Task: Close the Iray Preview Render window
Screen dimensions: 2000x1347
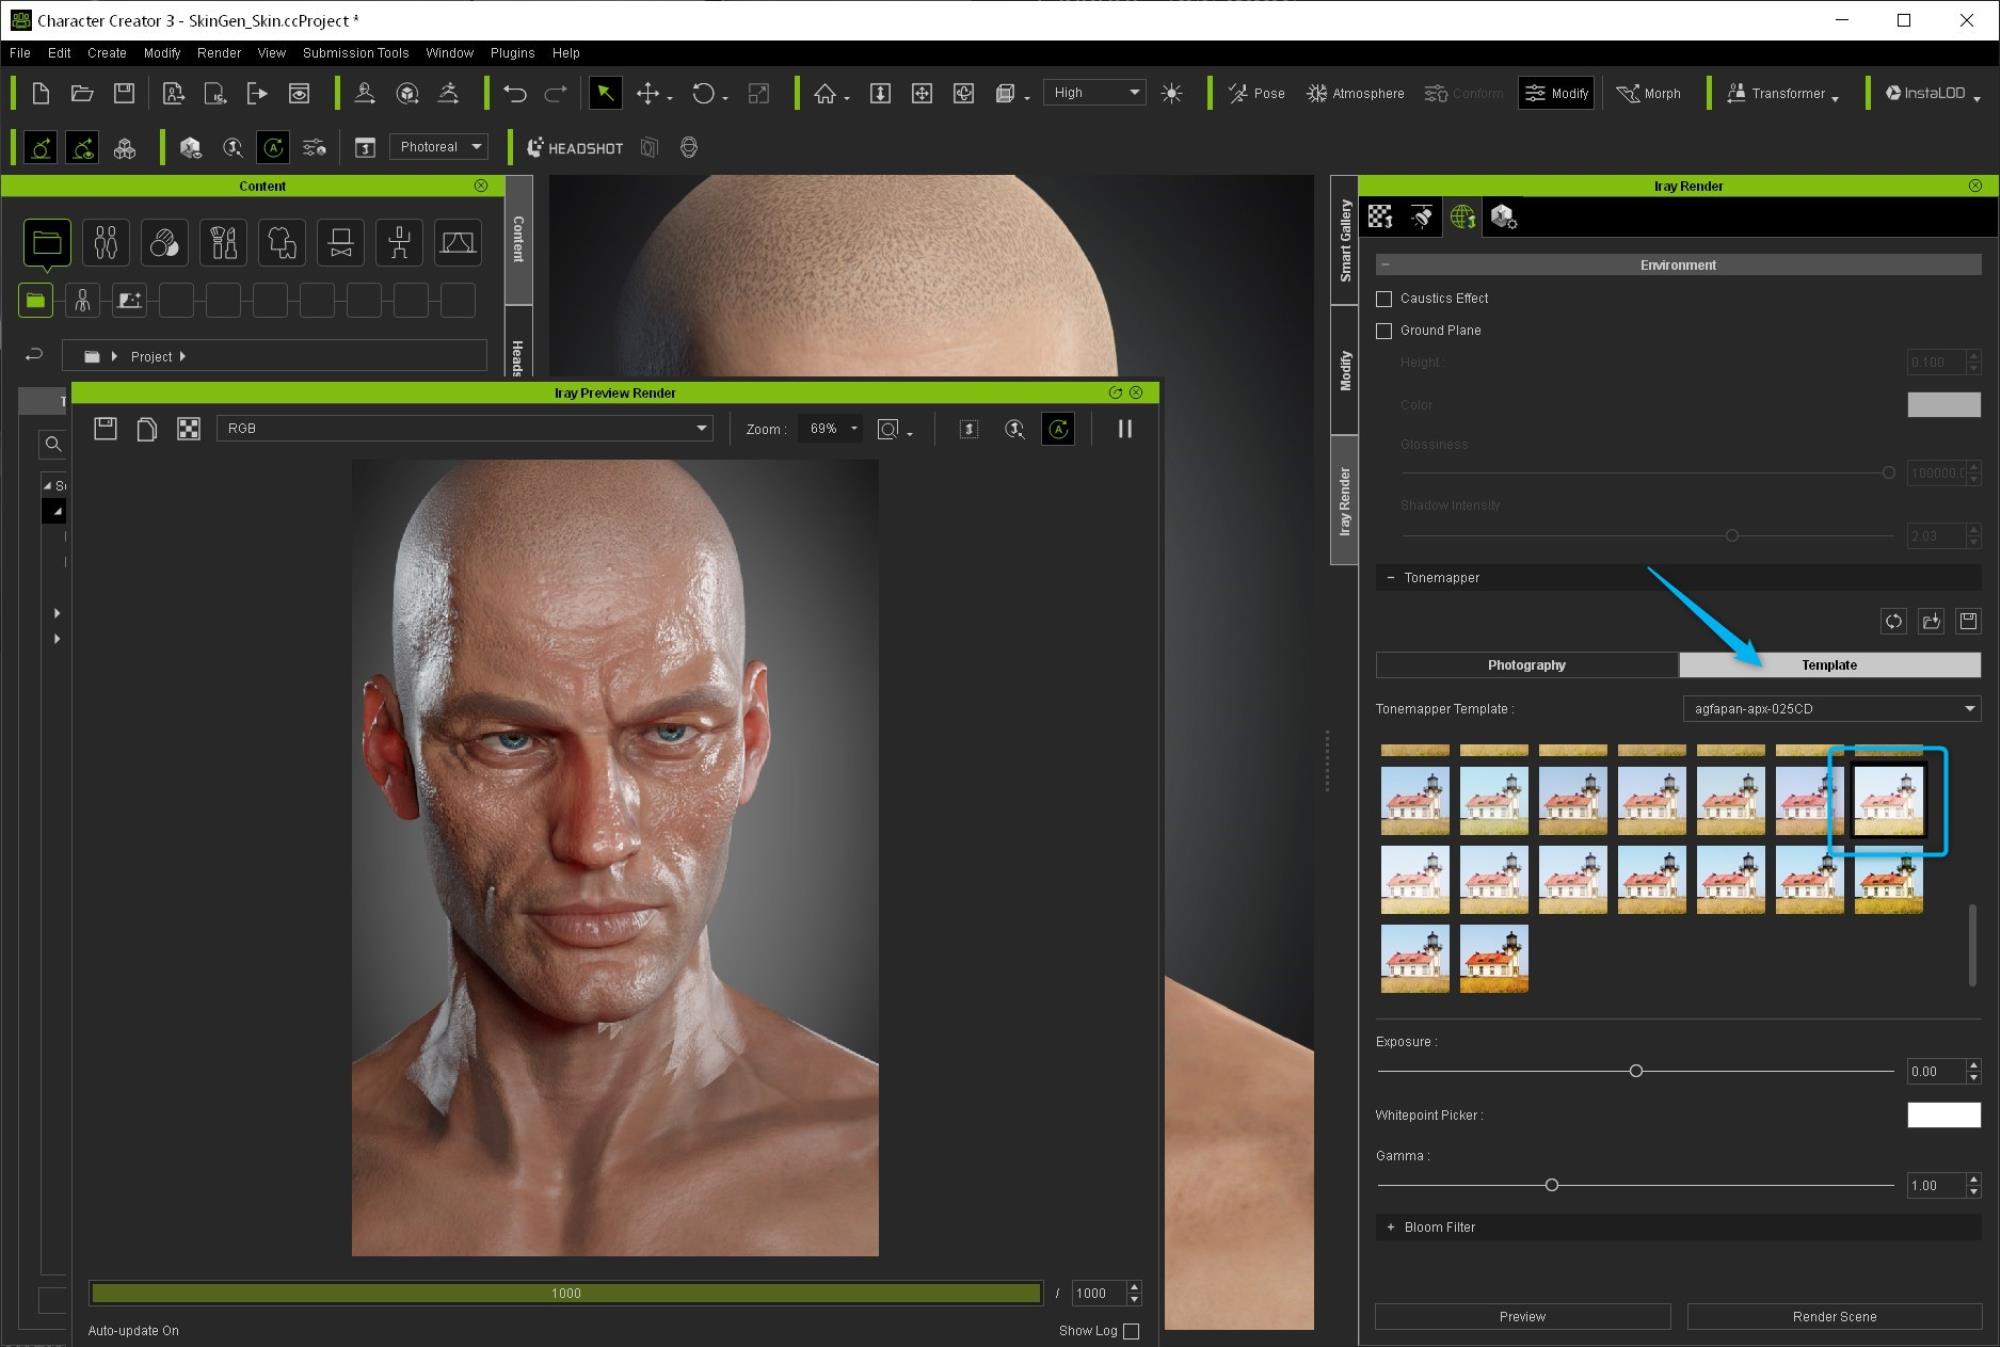Action: click(x=1136, y=393)
